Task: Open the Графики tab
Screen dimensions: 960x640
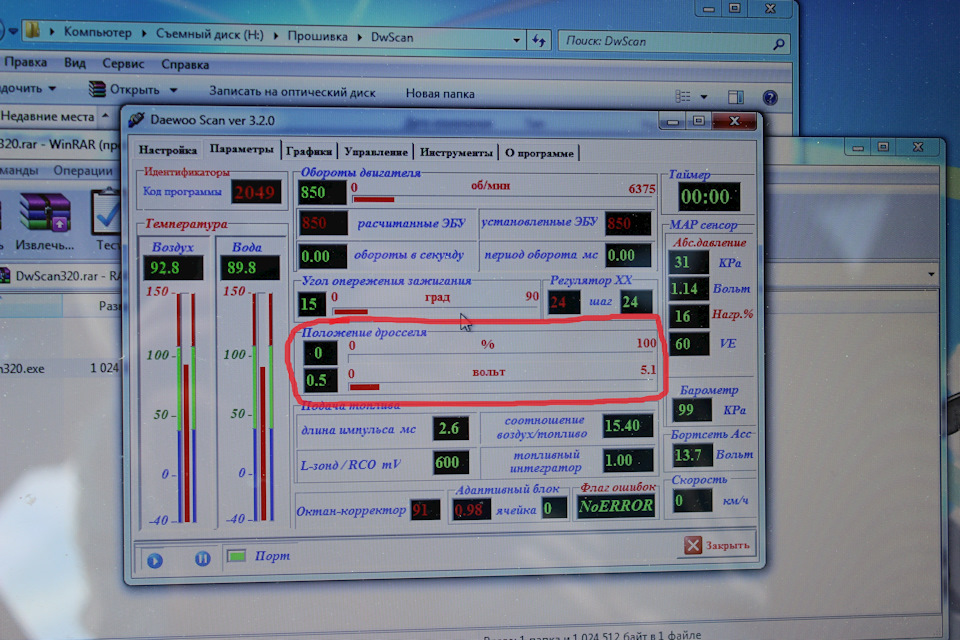Action: tap(309, 151)
